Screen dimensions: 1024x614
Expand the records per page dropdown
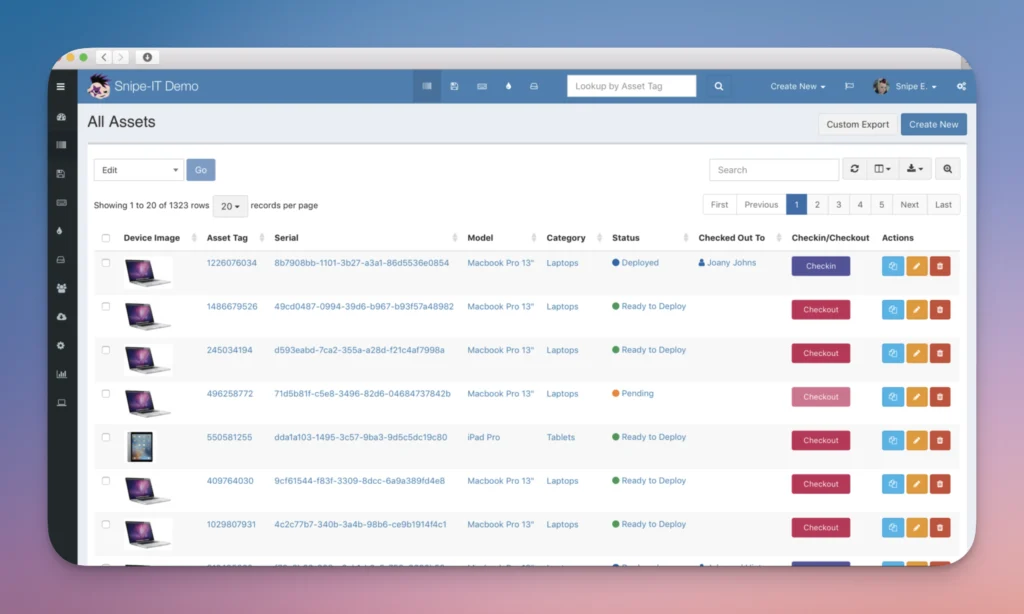(230, 206)
